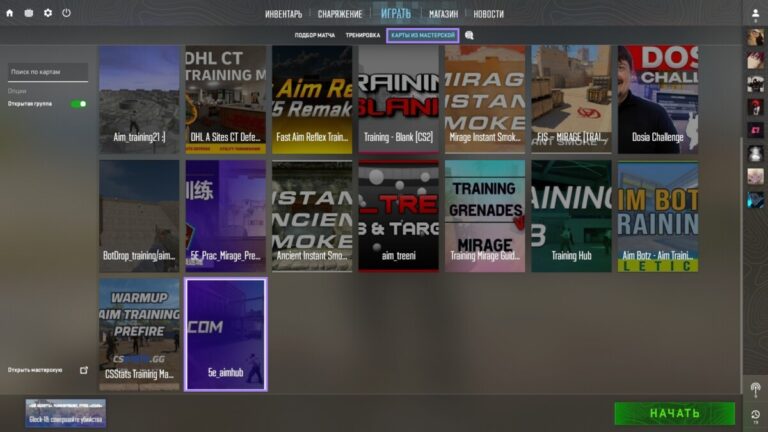Click the external link icon next to Открыть мастерскую
This screenshot has height=432, width=768.
point(84,370)
